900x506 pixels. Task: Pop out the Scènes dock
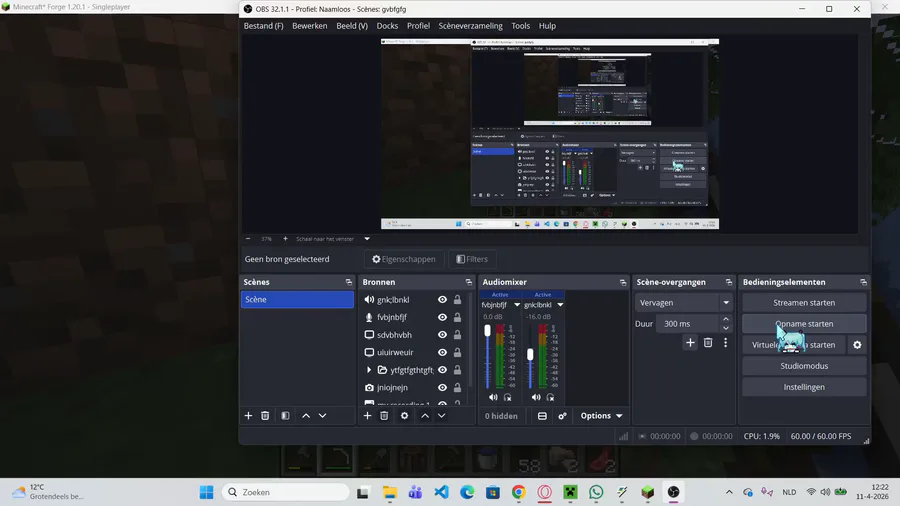pyautogui.click(x=348, y=282)
